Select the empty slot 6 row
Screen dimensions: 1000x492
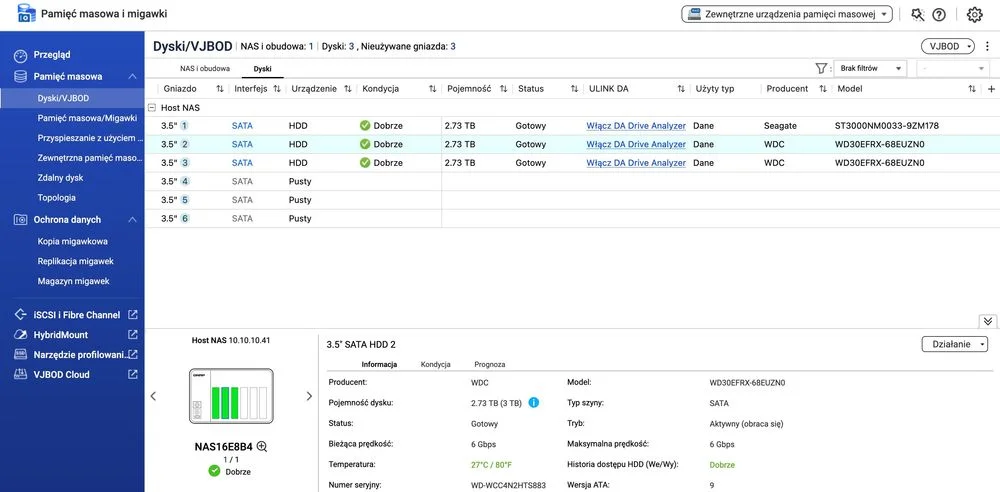click(x=572, y=218)
